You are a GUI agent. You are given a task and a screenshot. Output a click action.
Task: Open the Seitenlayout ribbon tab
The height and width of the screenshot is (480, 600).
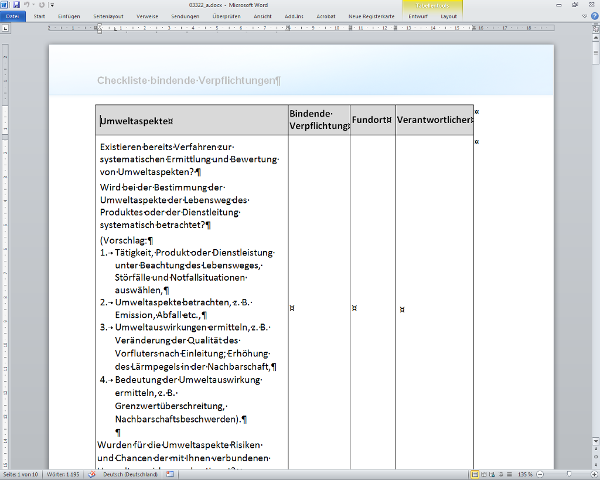(x=108, y=17)
